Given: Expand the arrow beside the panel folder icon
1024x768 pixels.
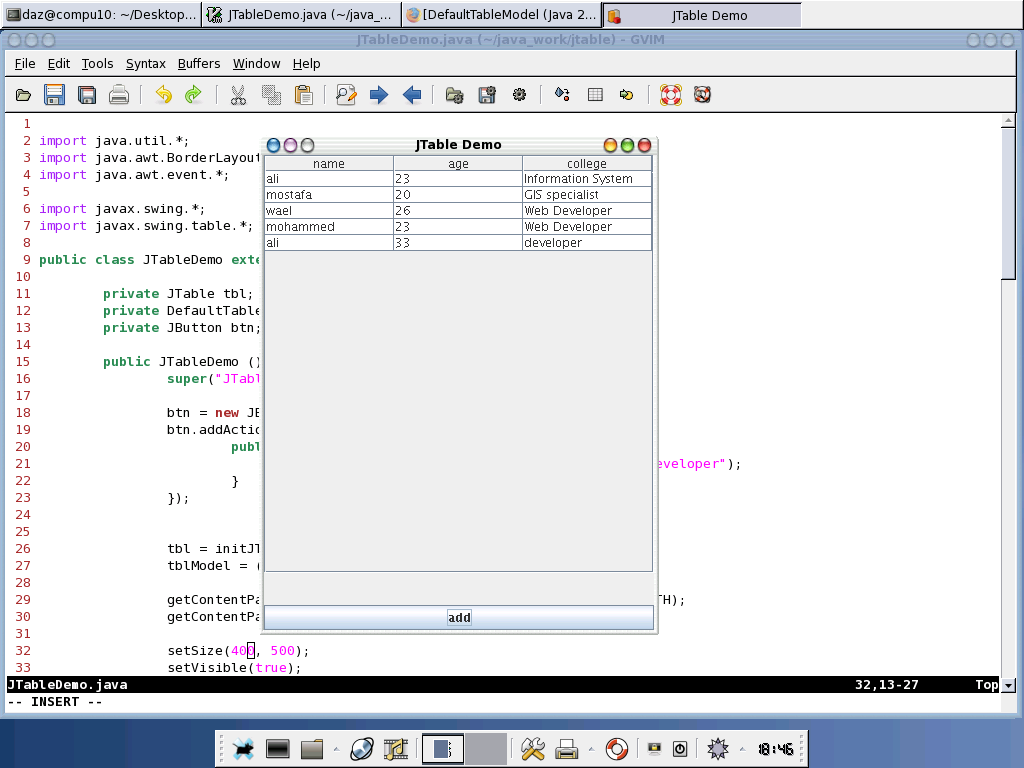Looking at the screenshot, I should (336, 749).
